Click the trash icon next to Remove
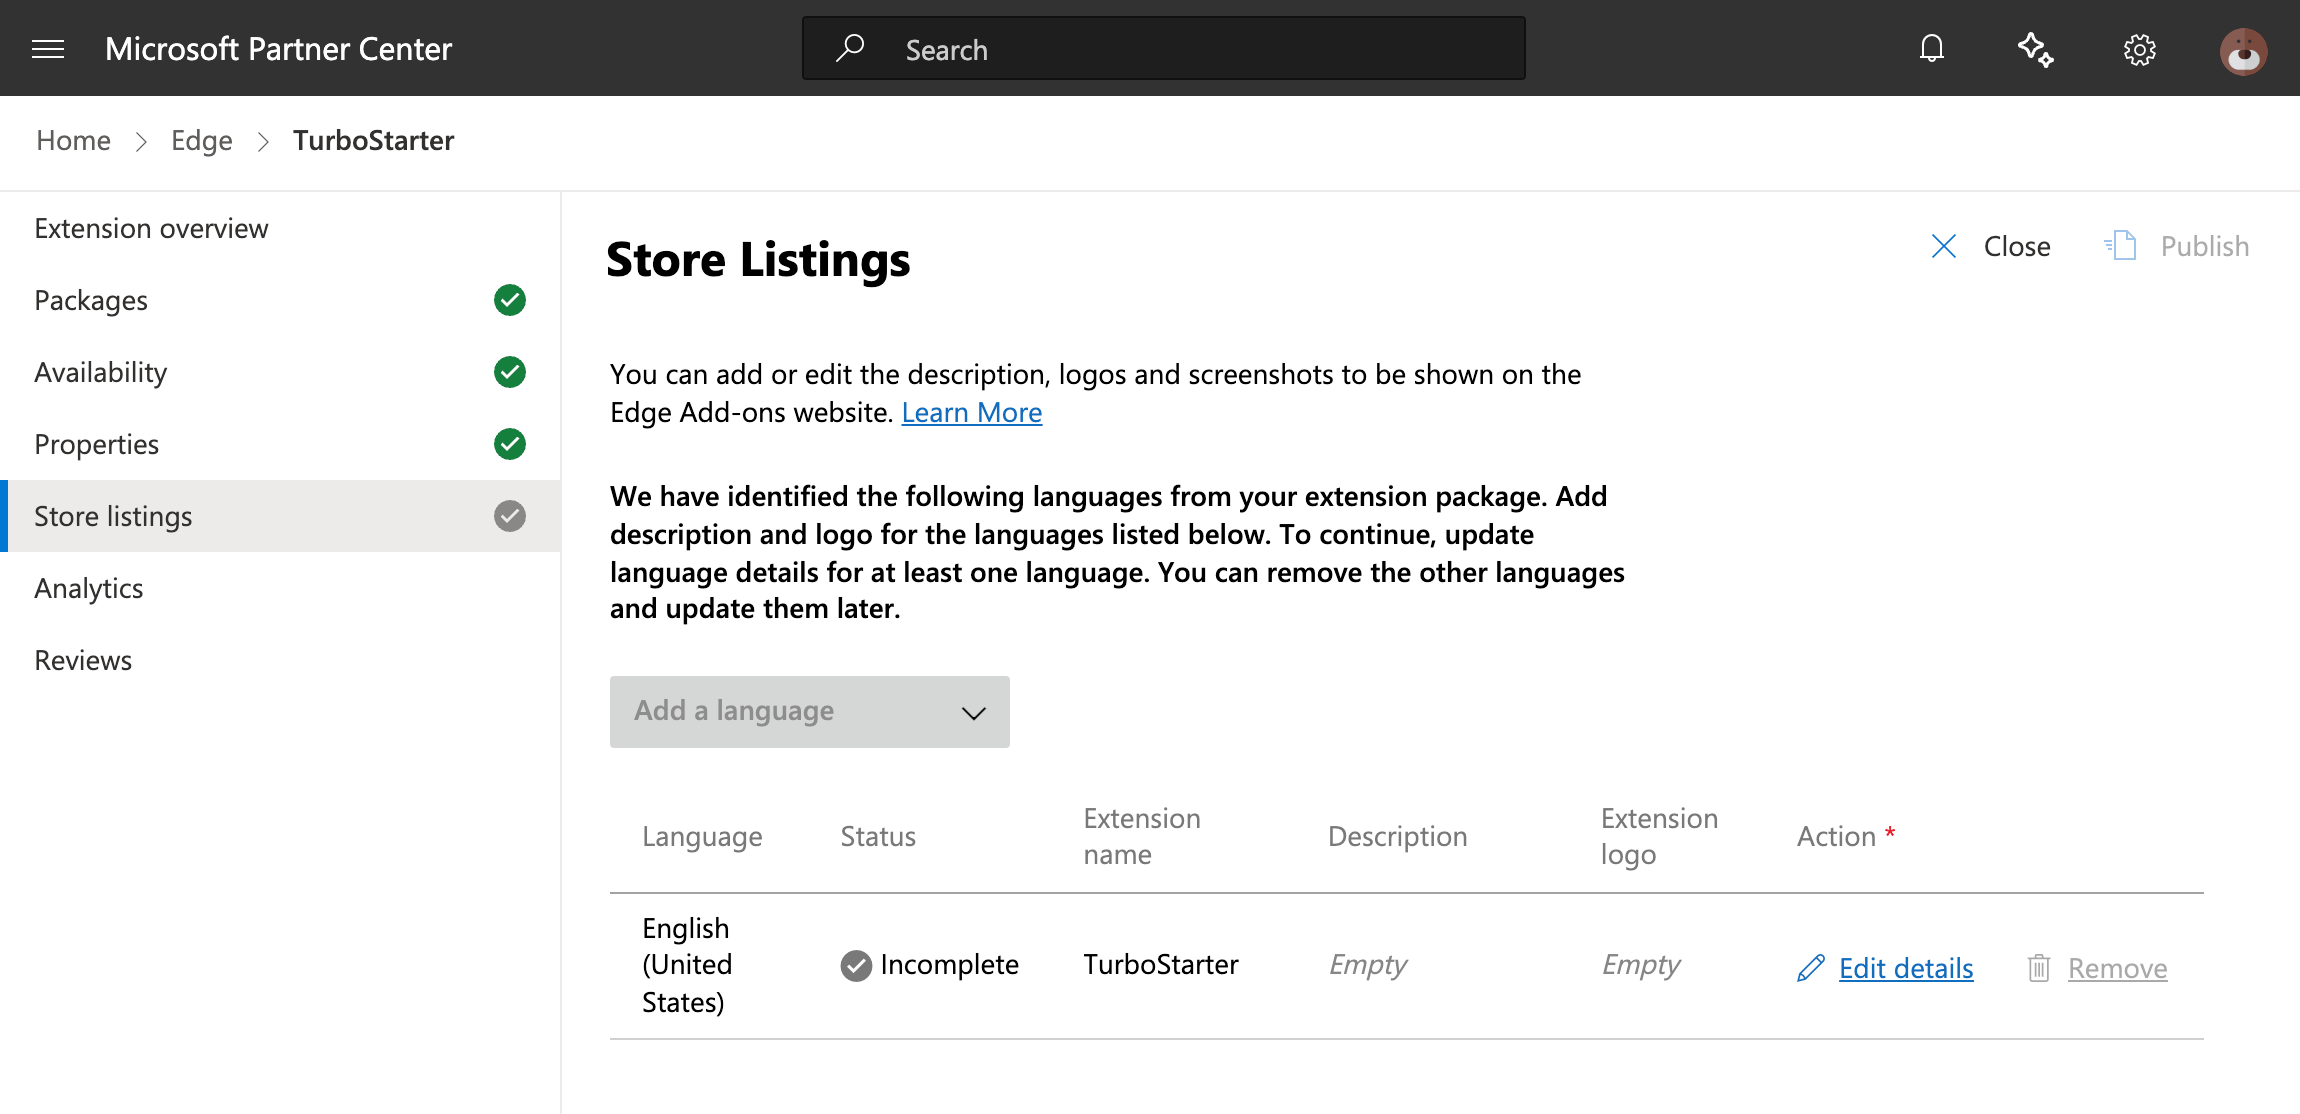 click(2038, 968)
